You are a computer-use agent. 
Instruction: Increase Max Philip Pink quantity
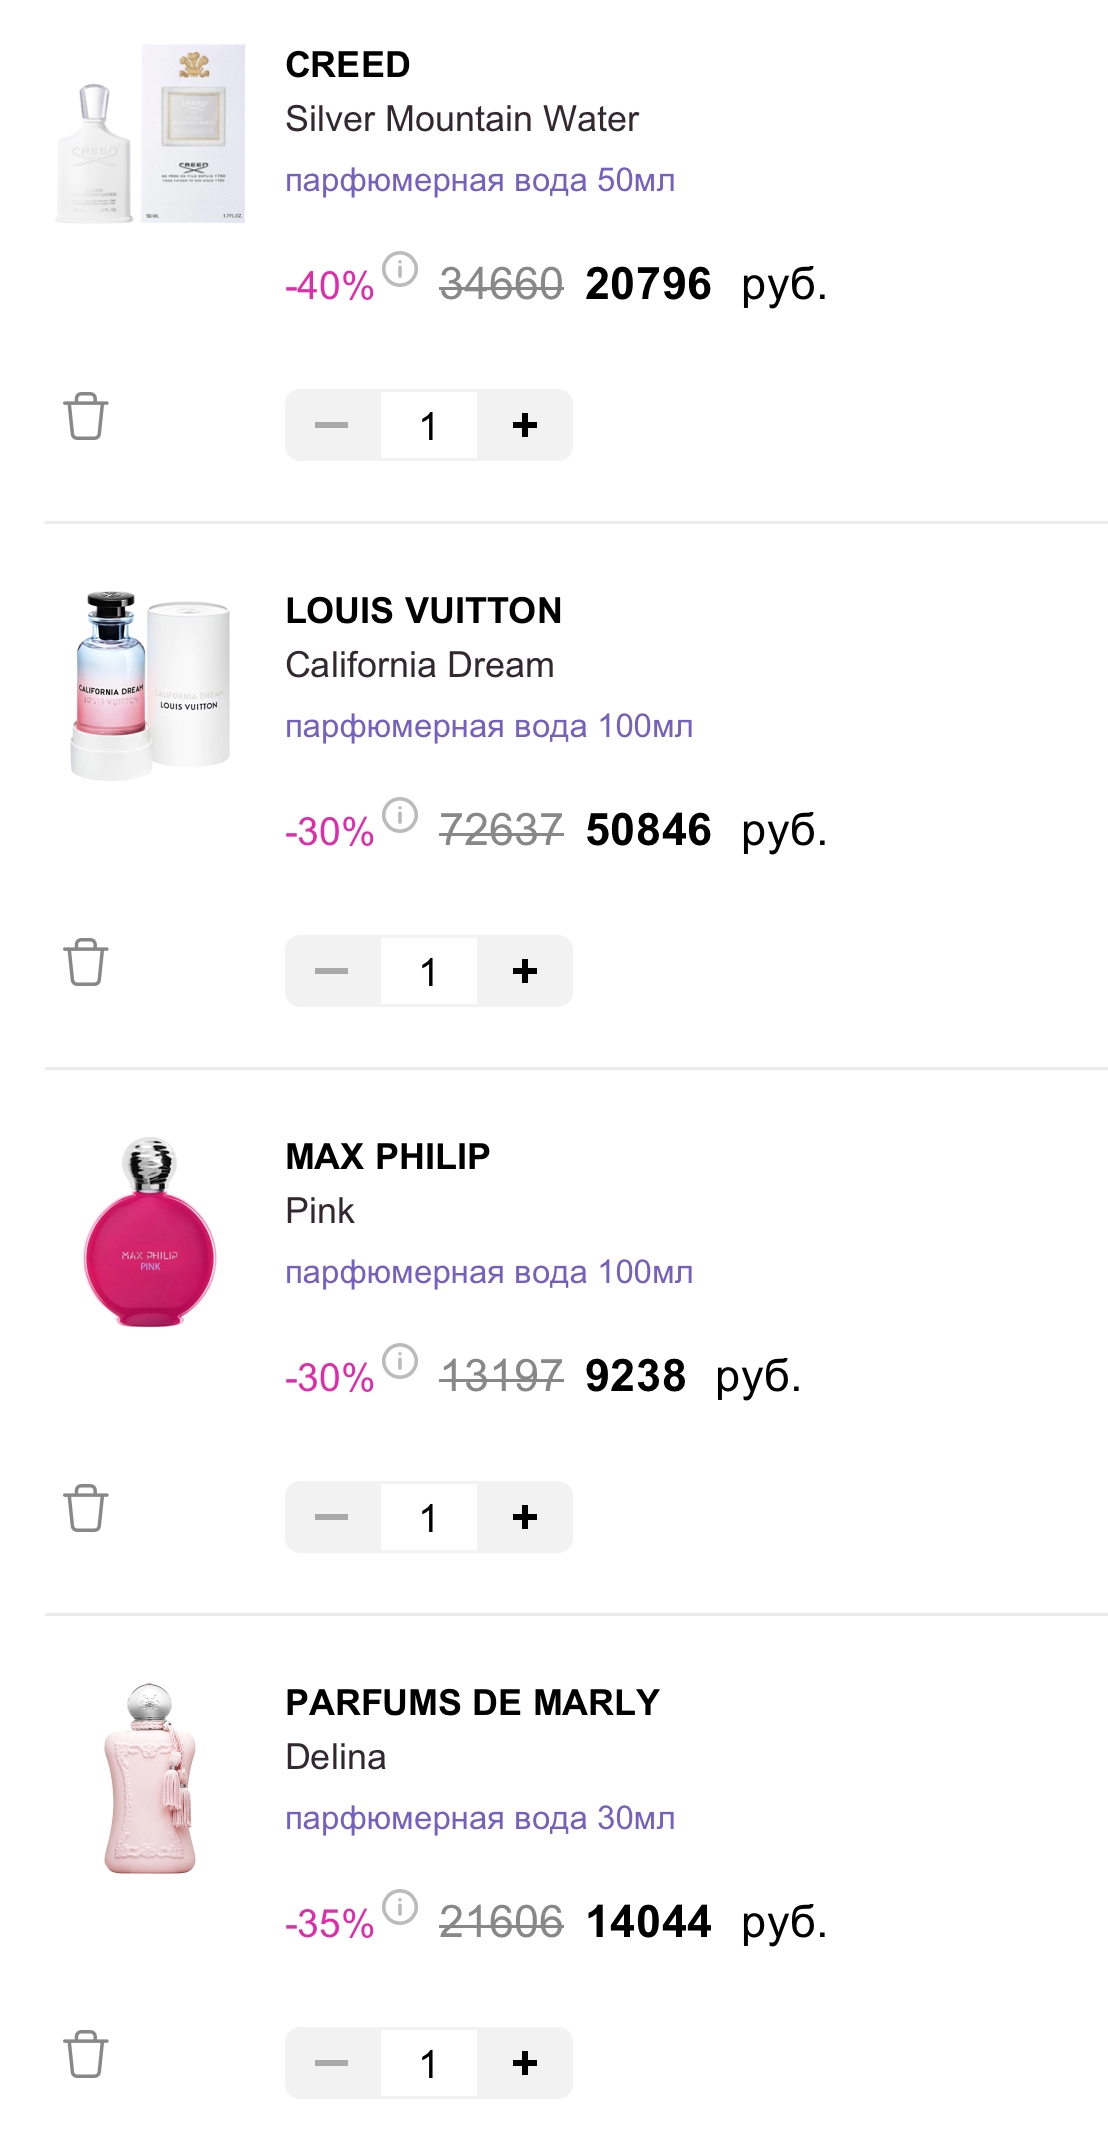tap(525, 1517)
